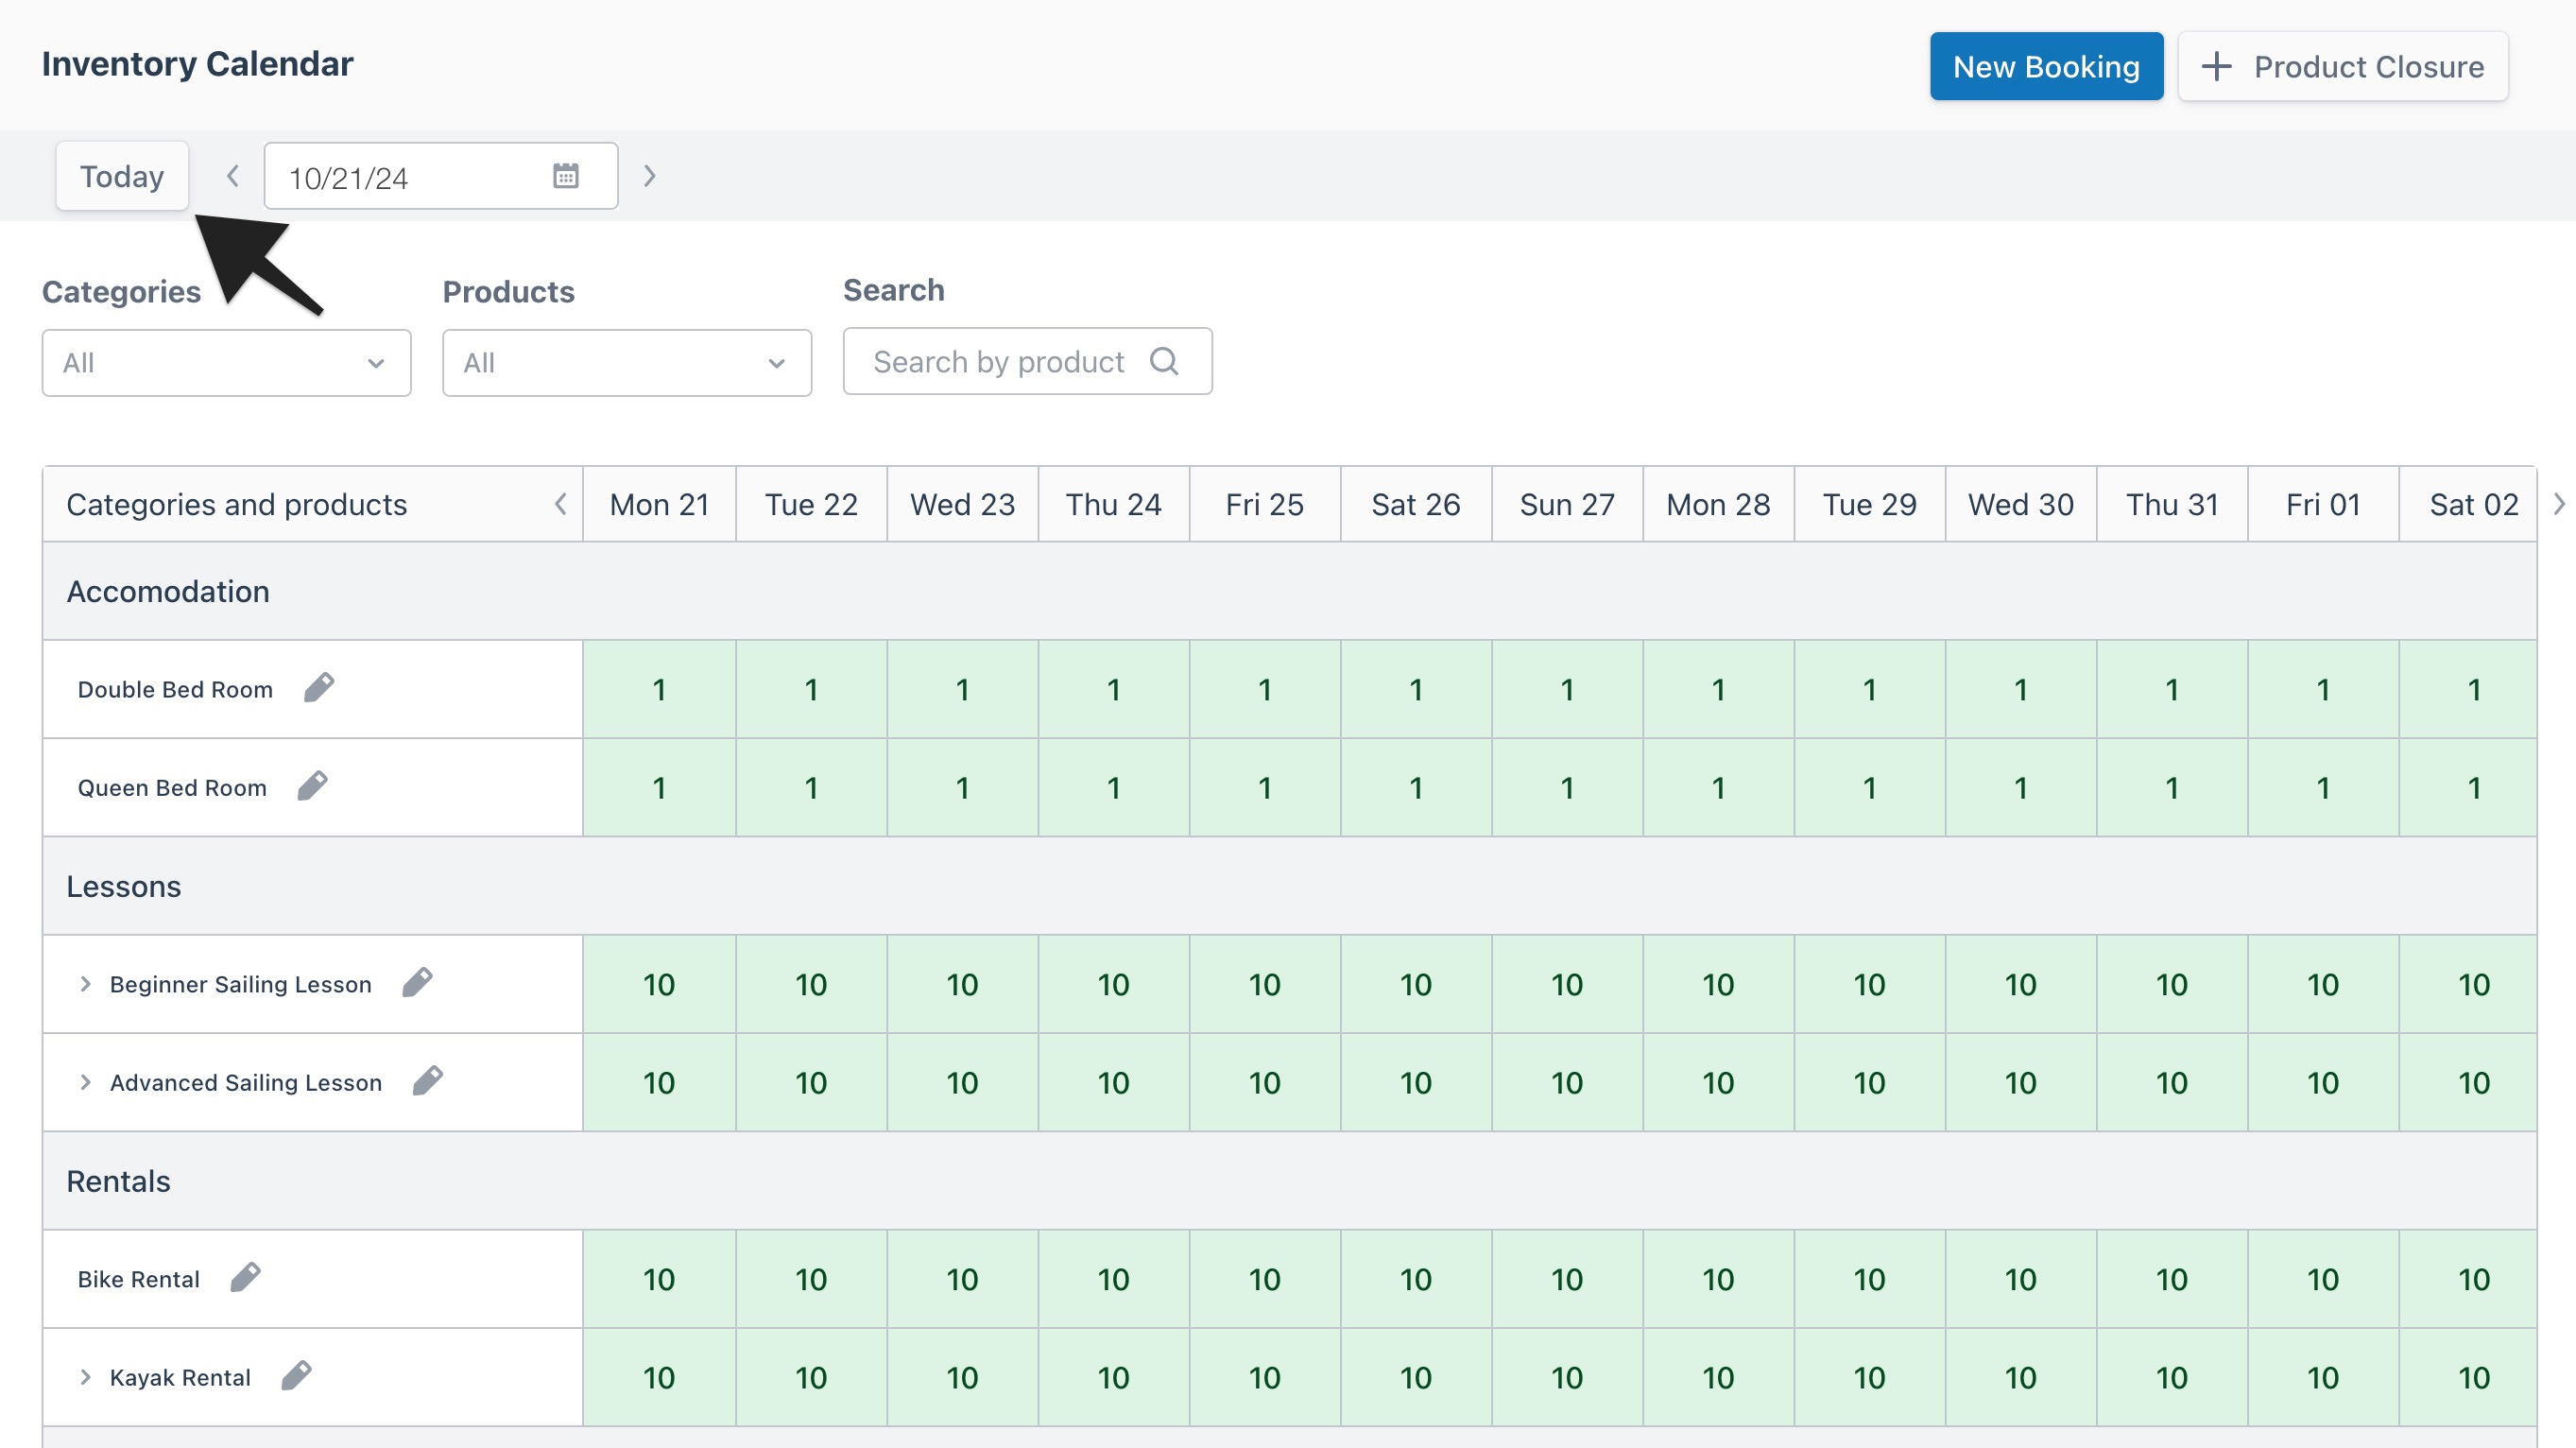Viewport: 2576px width, 1448px height.
Task: Click Double Bed Room availability on Sat 02
Action: [x=2468, y=689]
